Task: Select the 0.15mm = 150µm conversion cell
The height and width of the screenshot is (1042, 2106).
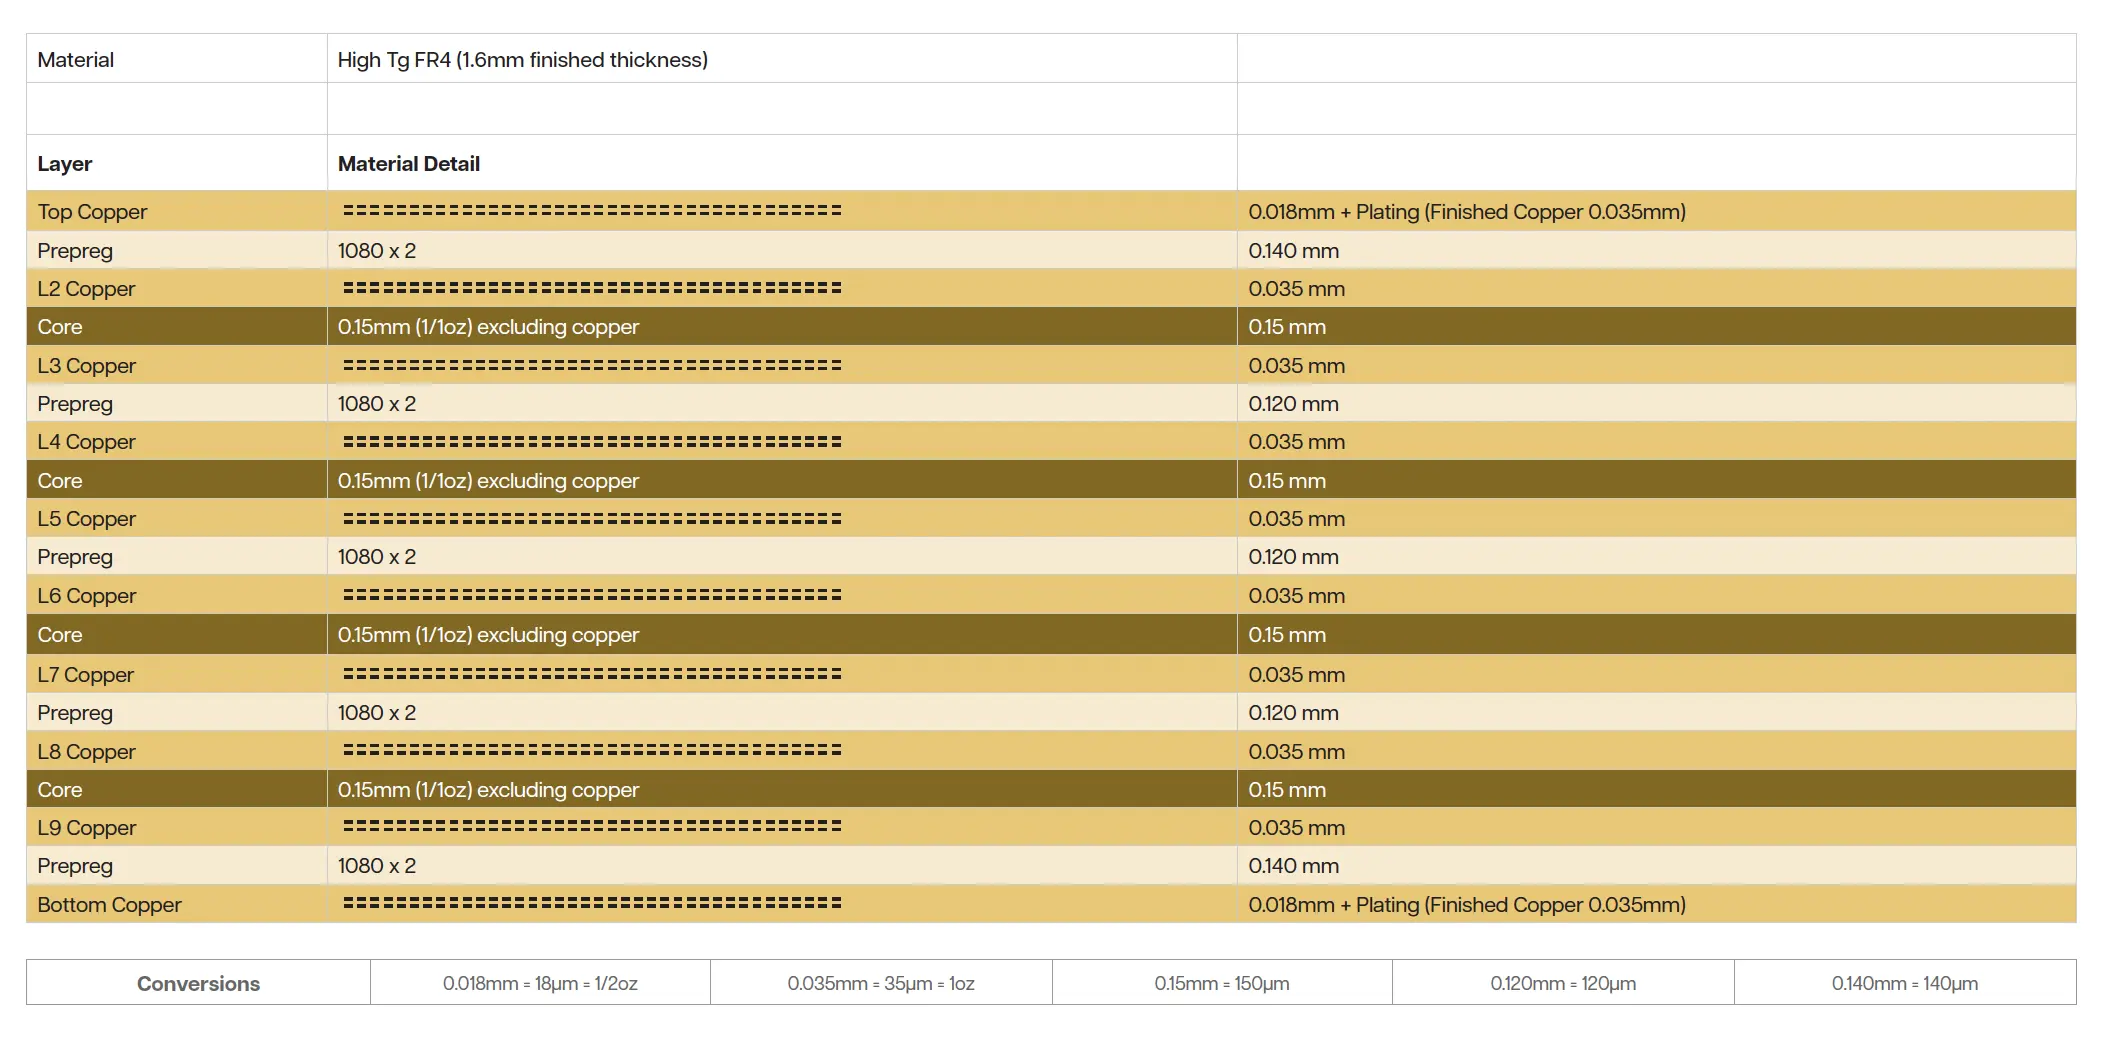Action: (1222, 984)
